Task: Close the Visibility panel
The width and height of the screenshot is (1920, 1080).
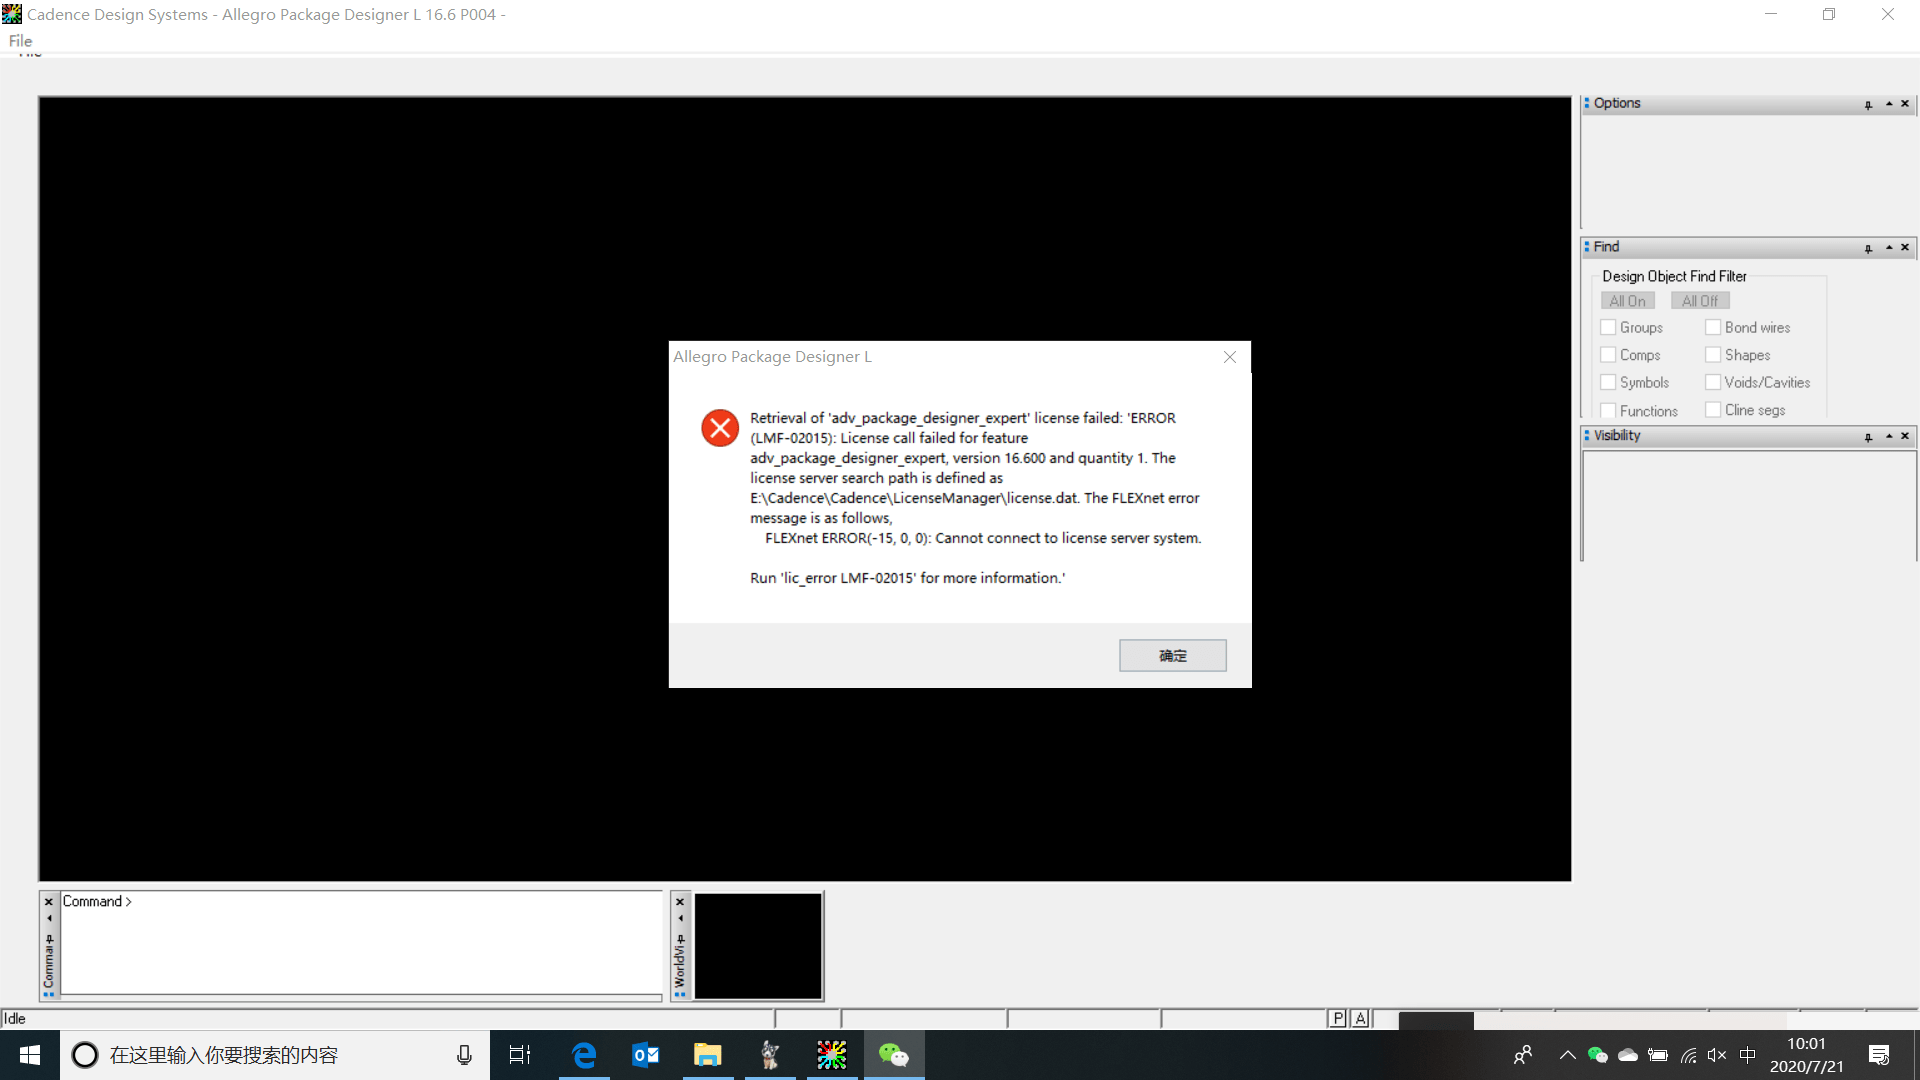Action: click(1905, 437)
